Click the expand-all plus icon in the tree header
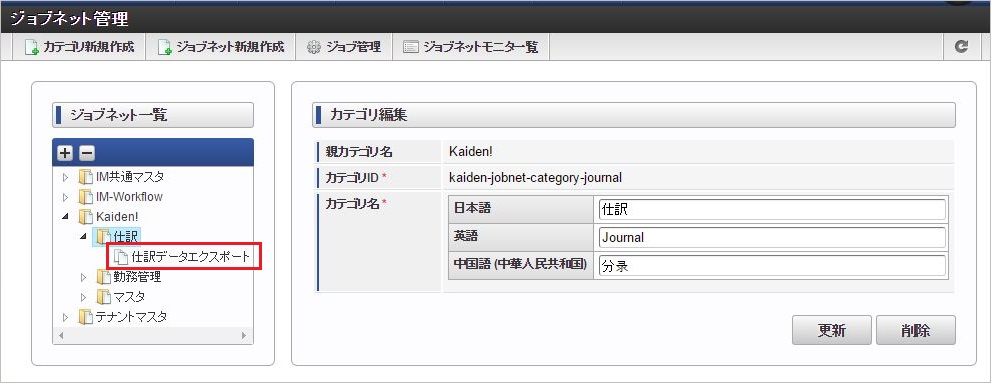991x383 pixels. [65, 153]
